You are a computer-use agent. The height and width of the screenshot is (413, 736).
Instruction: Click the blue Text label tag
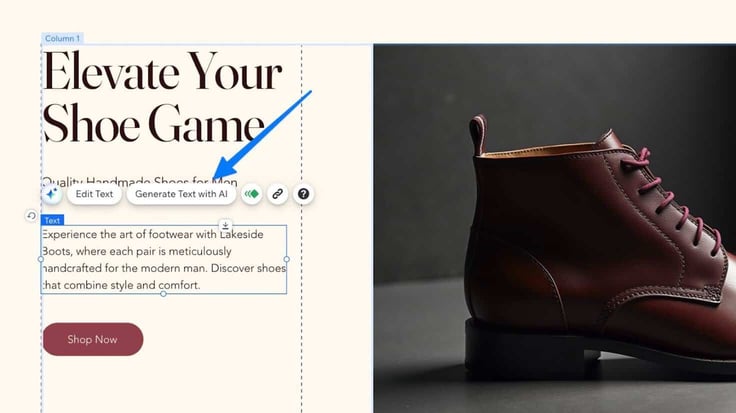point(52,220)
